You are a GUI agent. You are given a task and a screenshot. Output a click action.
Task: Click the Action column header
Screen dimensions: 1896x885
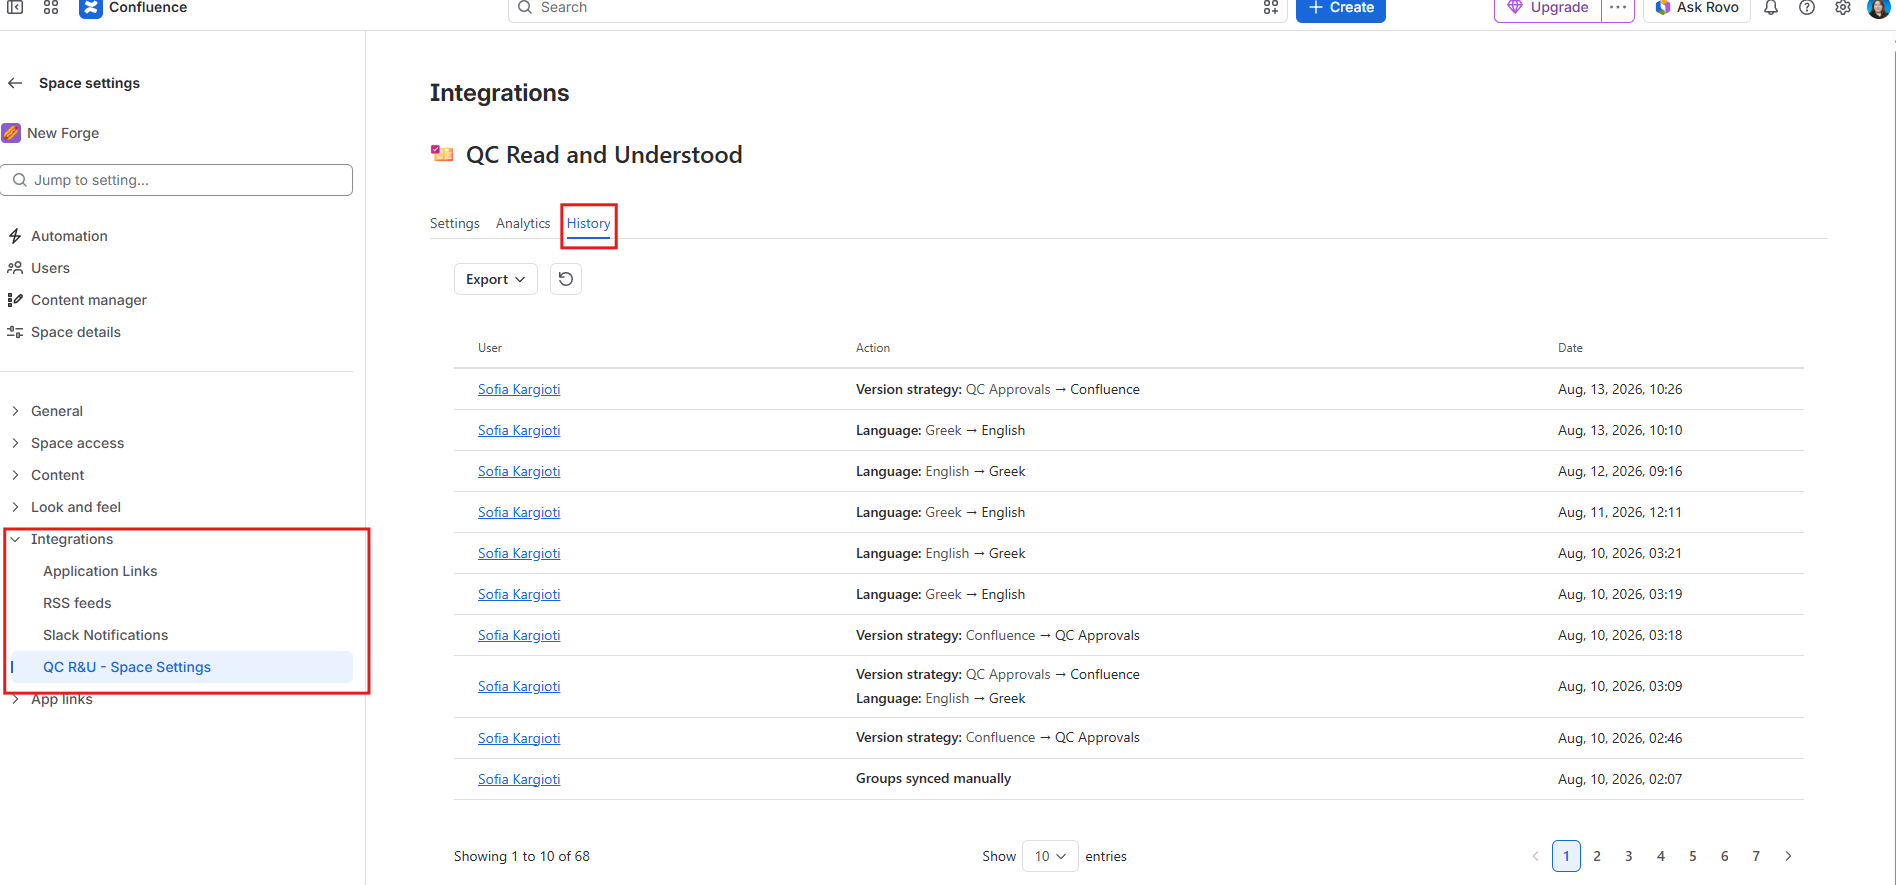click(873, 348)
